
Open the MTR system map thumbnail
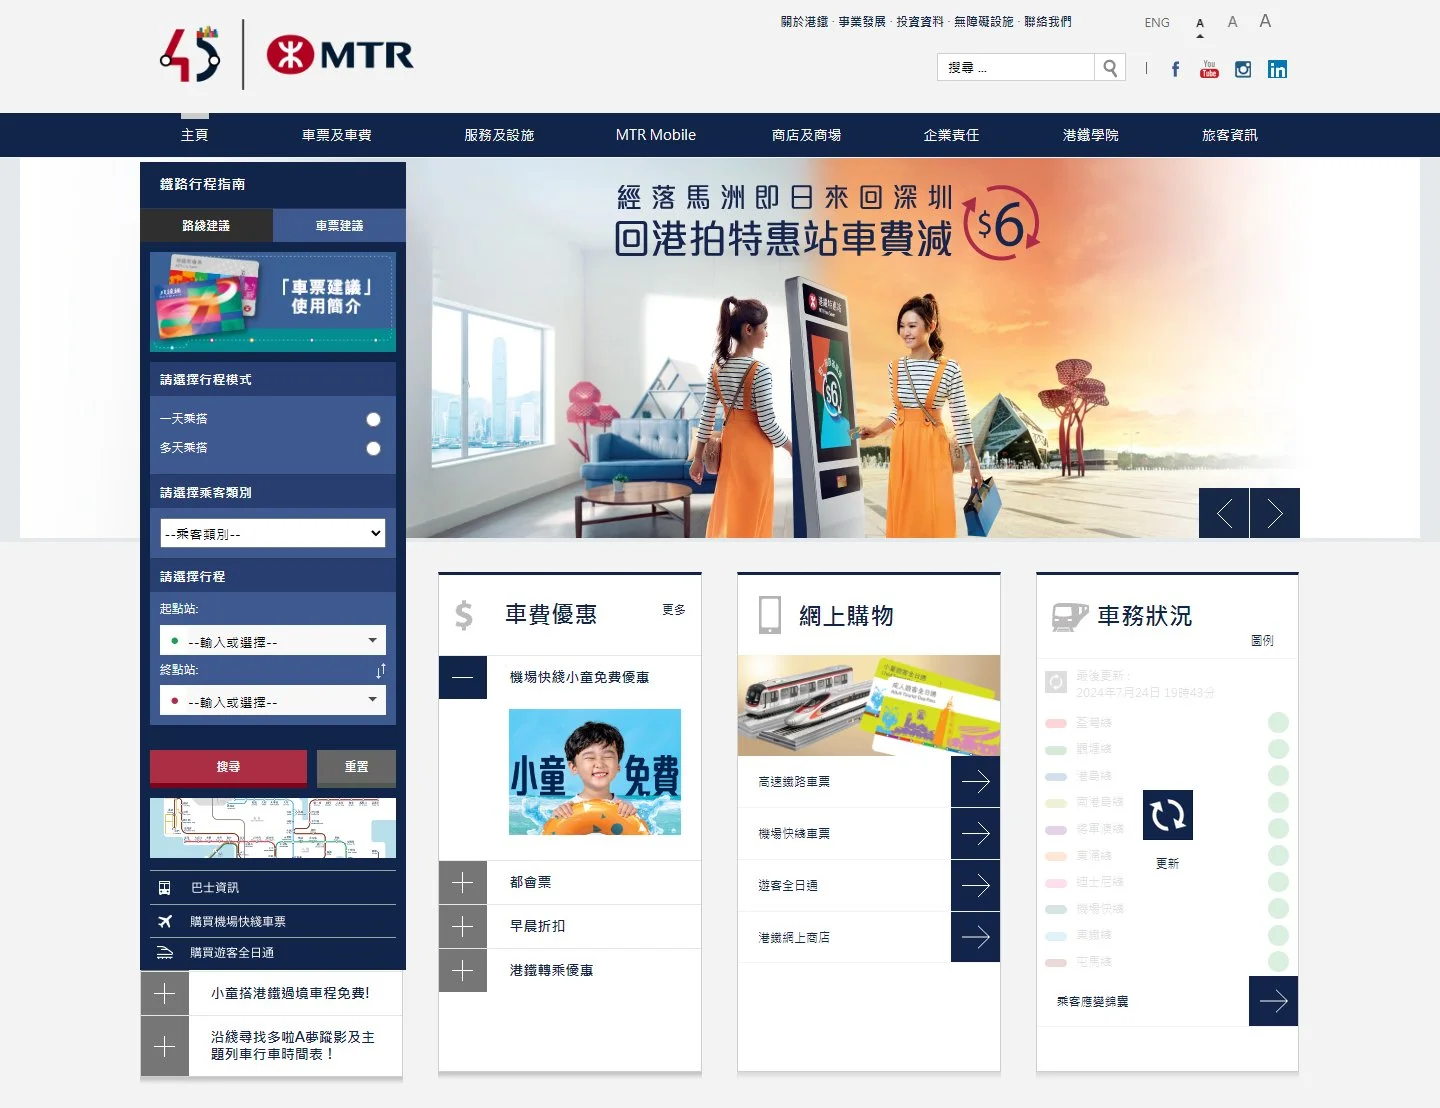coord(273,828)
